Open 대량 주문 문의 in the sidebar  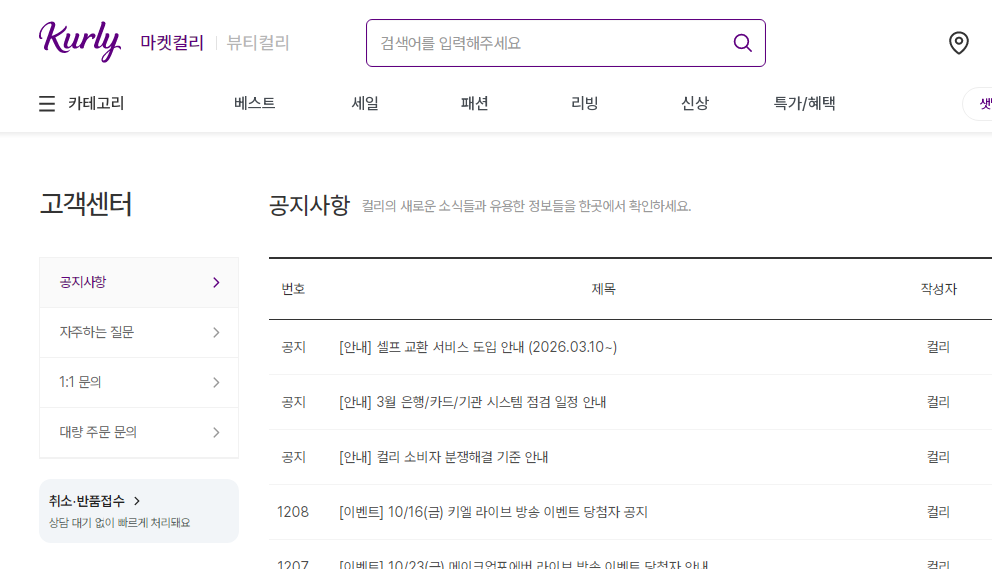point(139,432)
